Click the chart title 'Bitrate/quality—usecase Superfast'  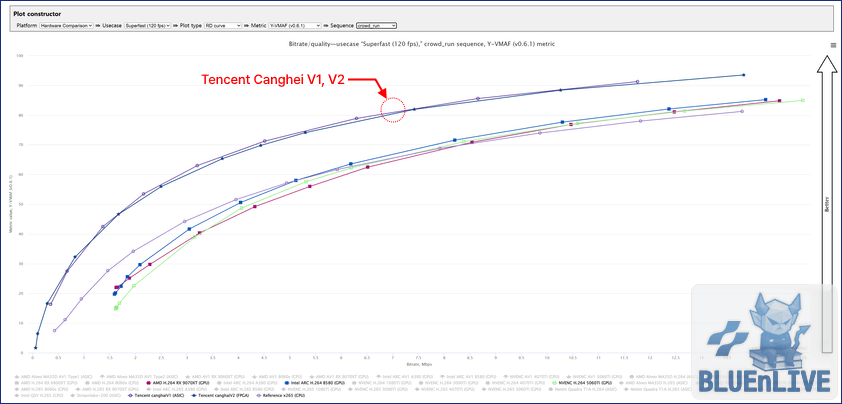[421, 44]
